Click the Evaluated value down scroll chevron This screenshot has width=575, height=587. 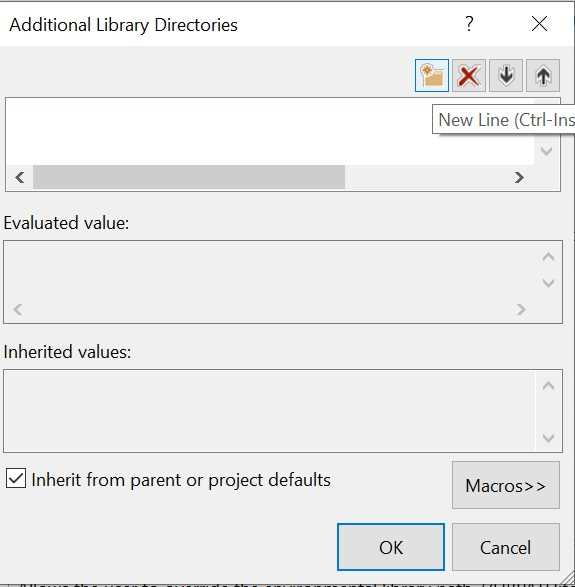pos(548,283)
